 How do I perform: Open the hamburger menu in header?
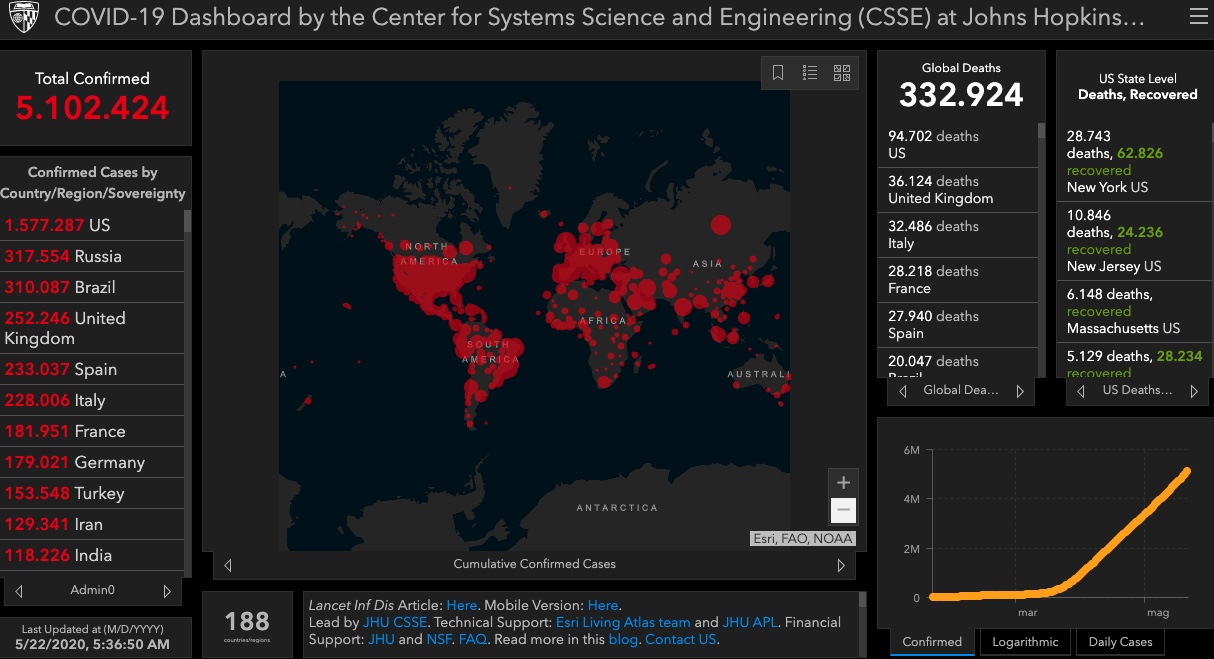1198,17
